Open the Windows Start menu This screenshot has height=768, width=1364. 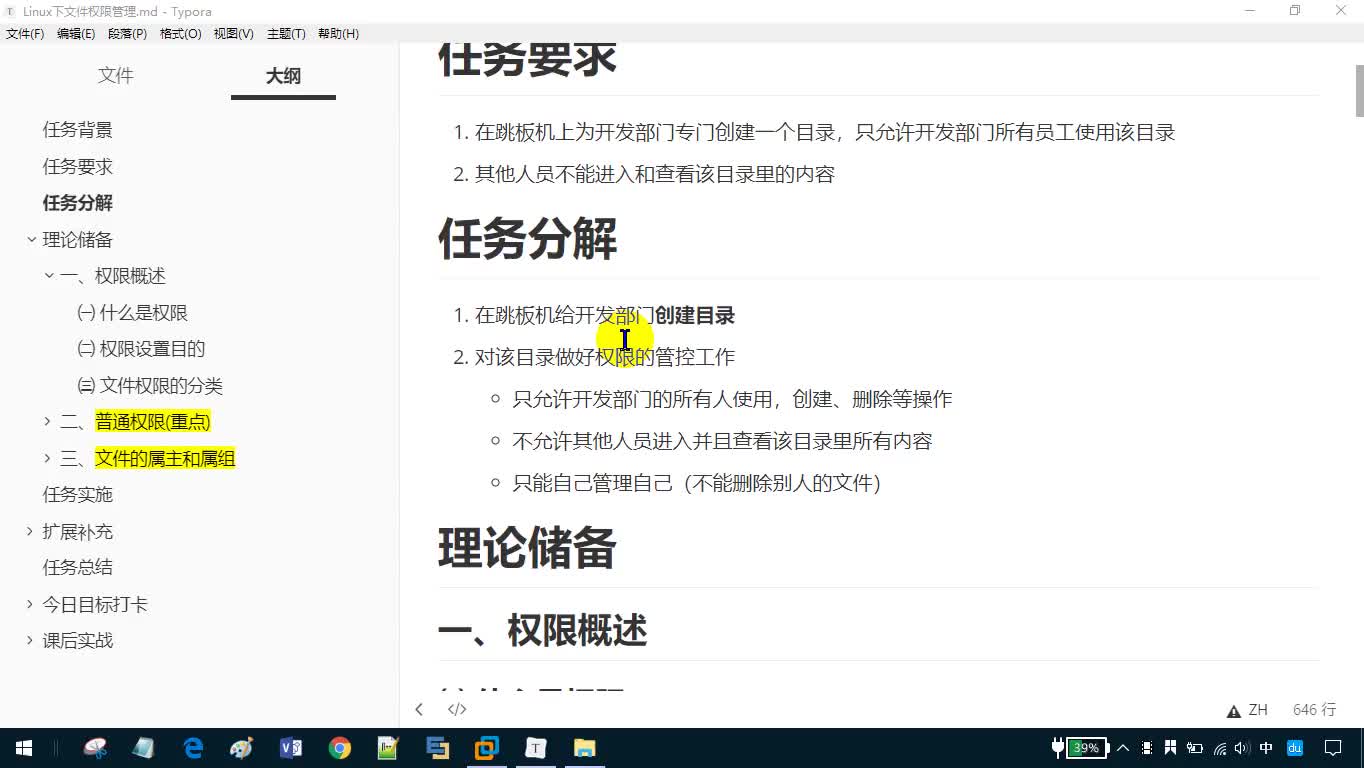[x=24, y=748]
